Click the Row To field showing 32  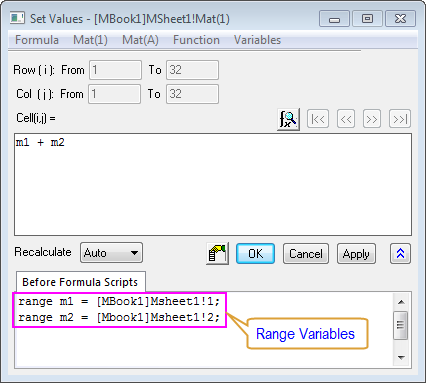[193, 70]
